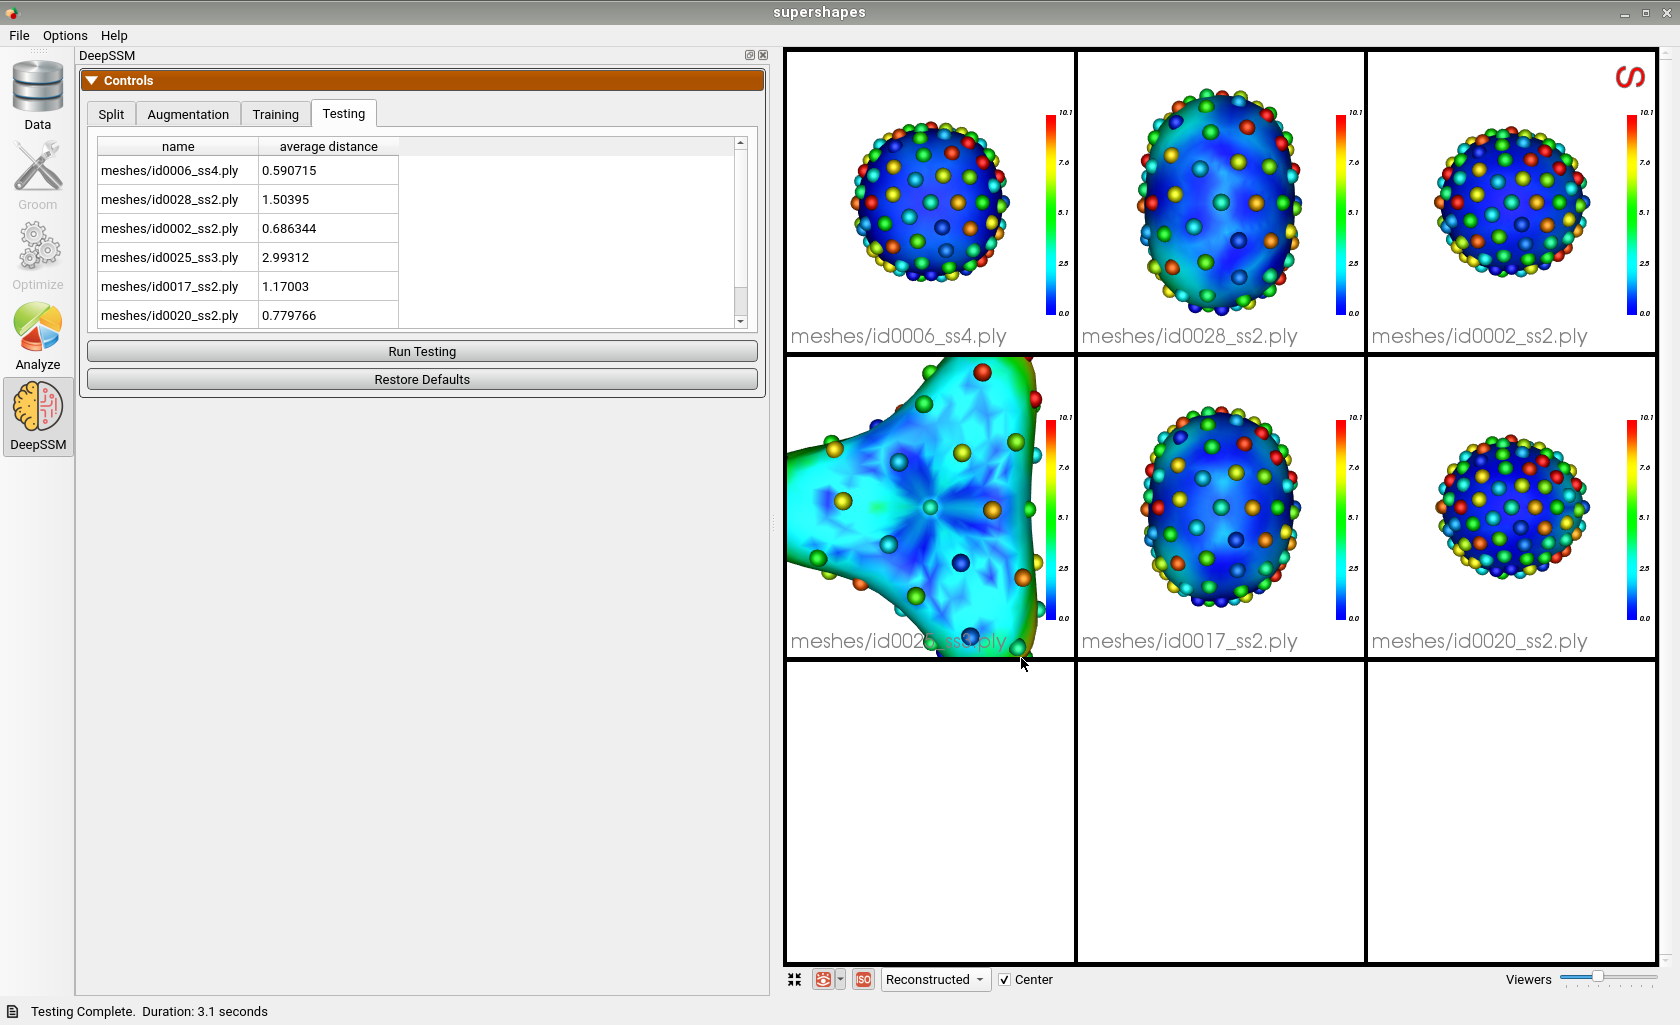Select the id0020_ss2 shape viewer
Screen dimensions: 1680x1025
1511,507
